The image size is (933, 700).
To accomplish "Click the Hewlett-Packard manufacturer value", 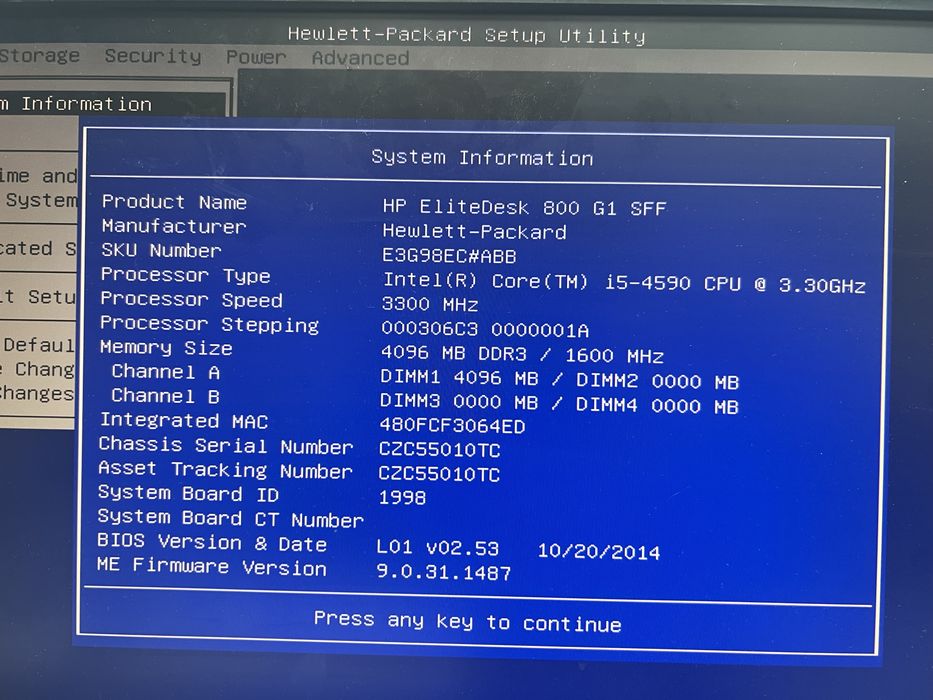I will click(x=474, y=232).
